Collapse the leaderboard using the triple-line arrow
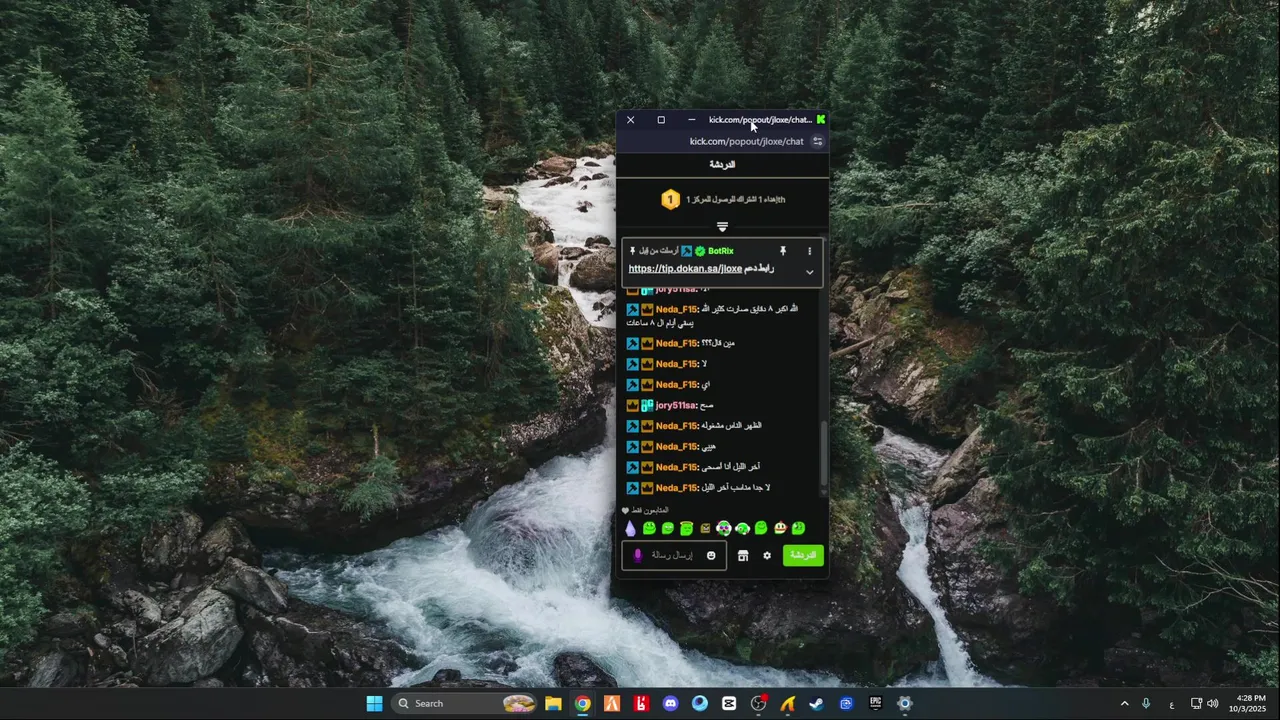Screen dimensions: 1280x720 coord(723,227)
